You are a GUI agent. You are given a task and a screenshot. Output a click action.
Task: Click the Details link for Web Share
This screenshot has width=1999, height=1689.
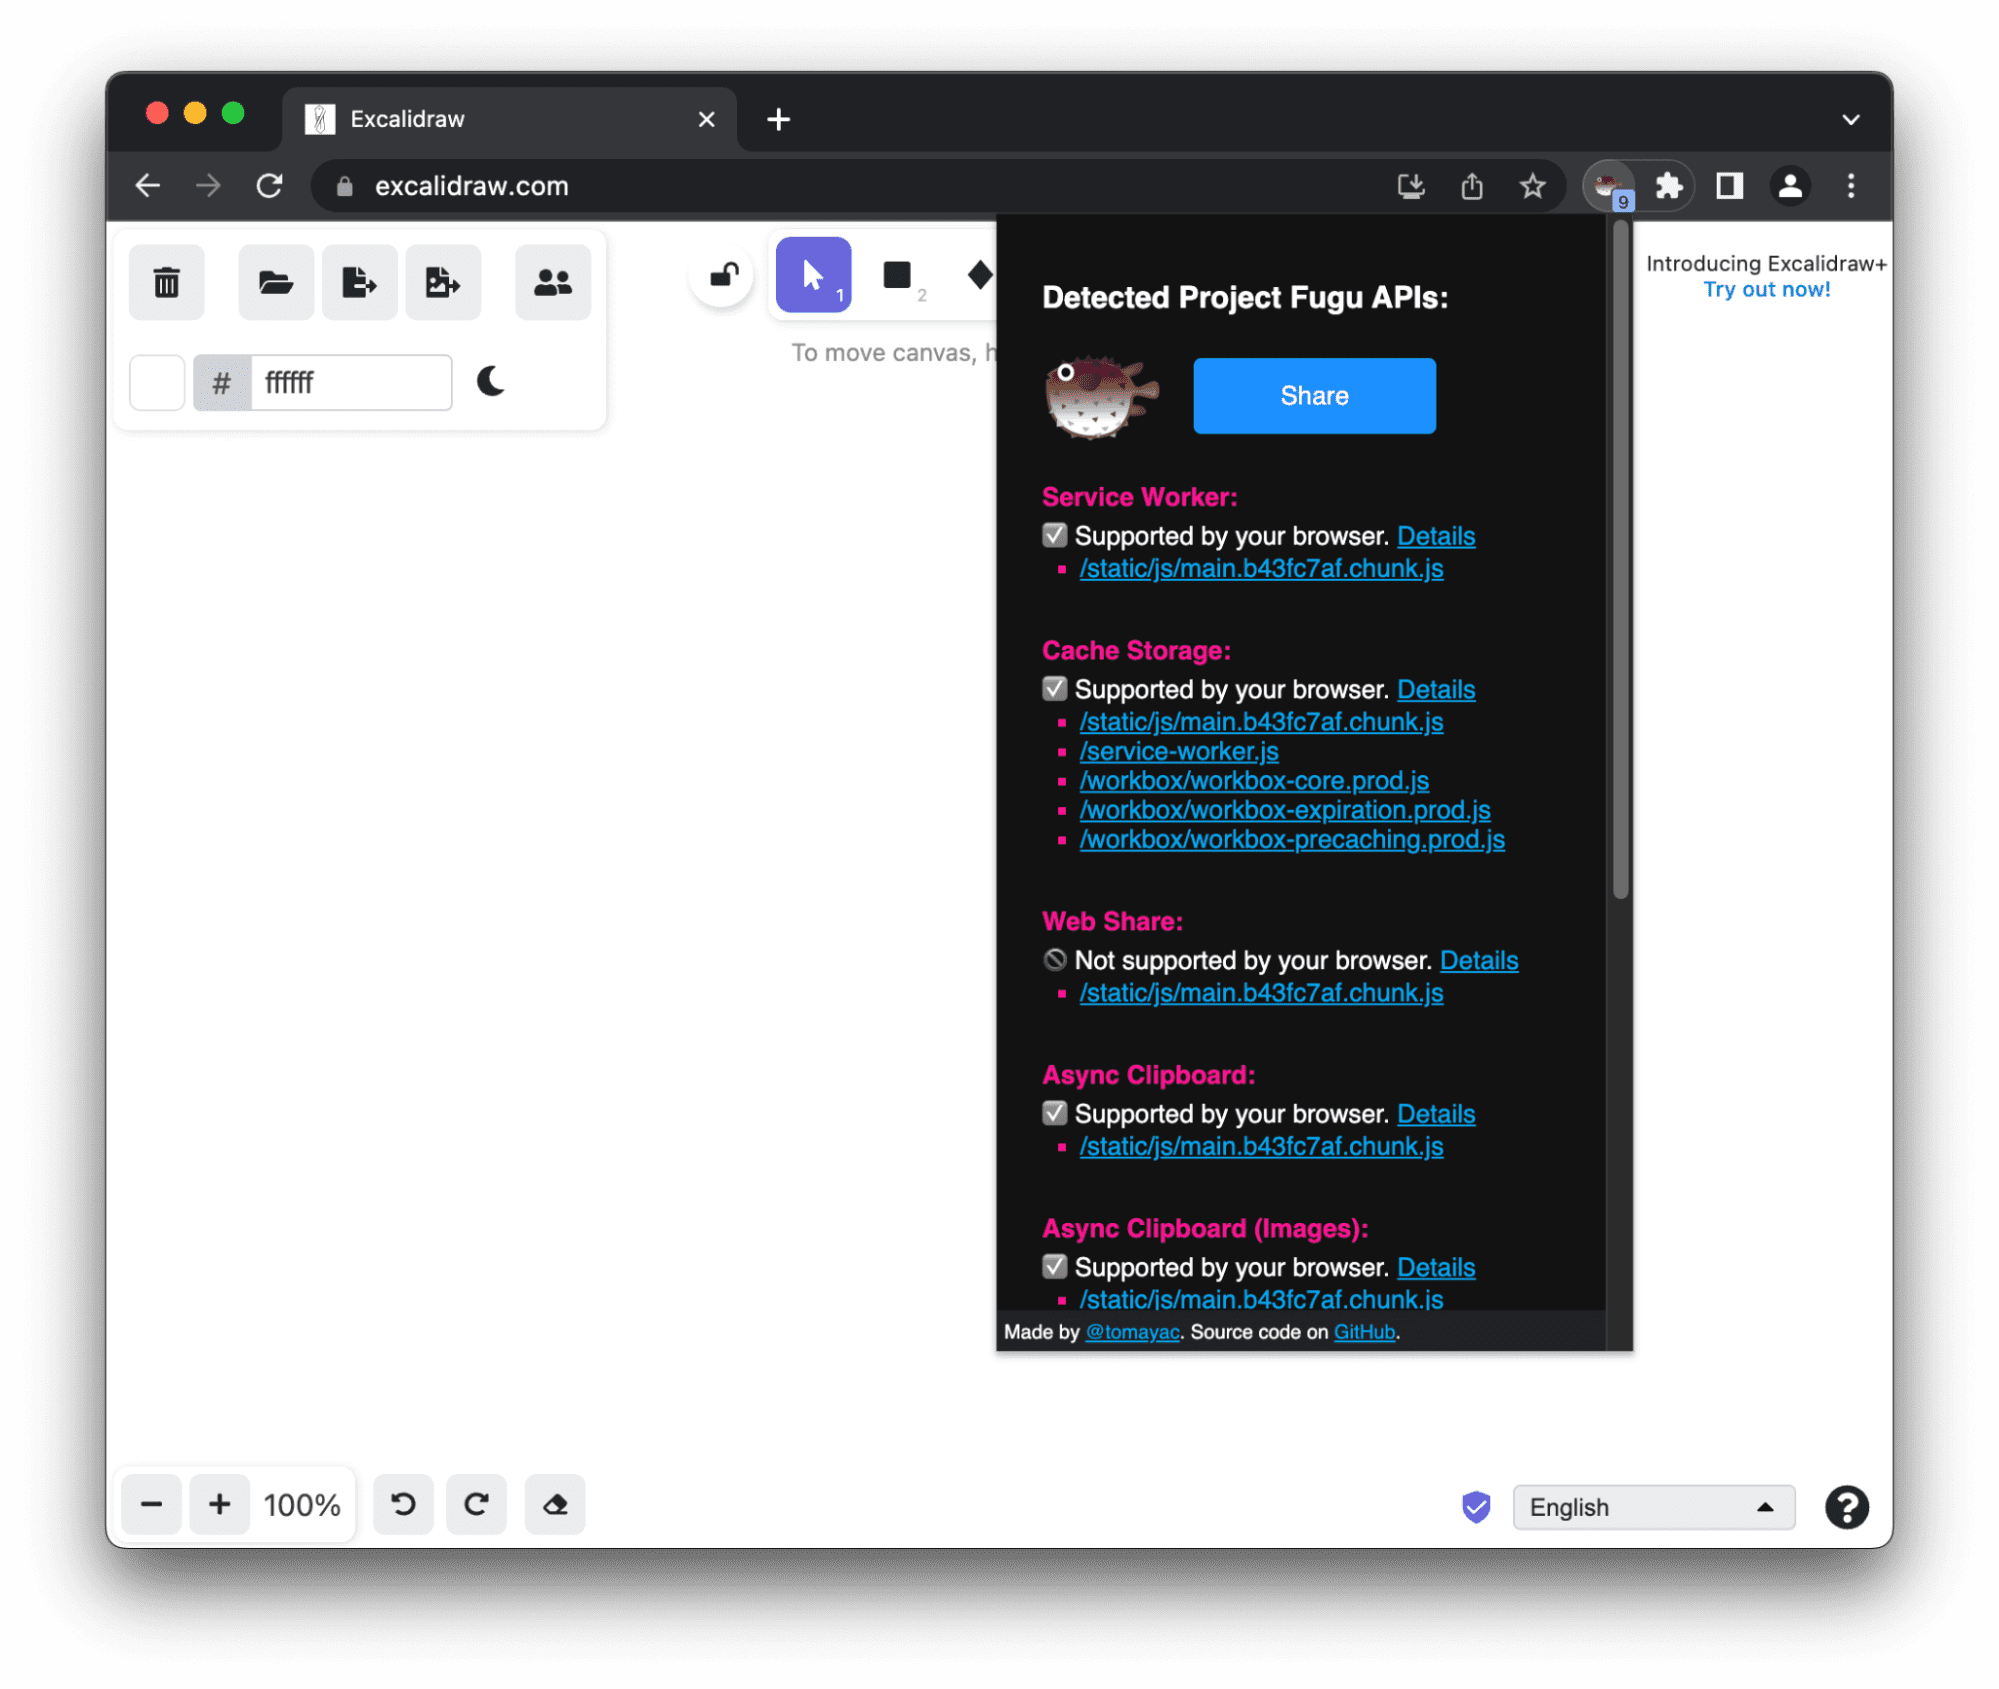[x=1480, y=960]
